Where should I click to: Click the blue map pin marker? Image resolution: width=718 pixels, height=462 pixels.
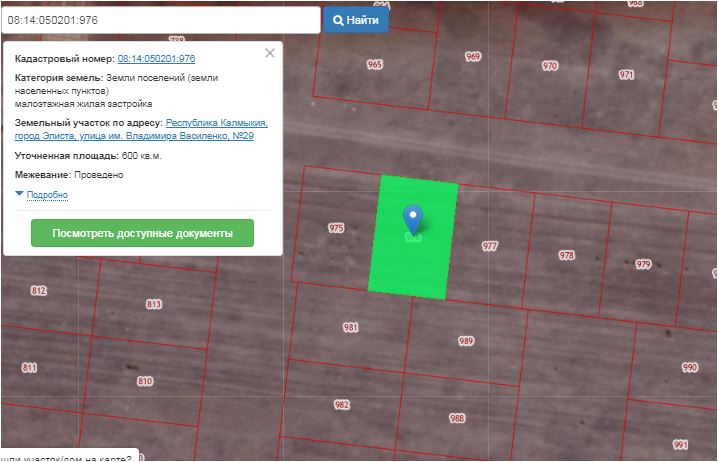[412, 217]
